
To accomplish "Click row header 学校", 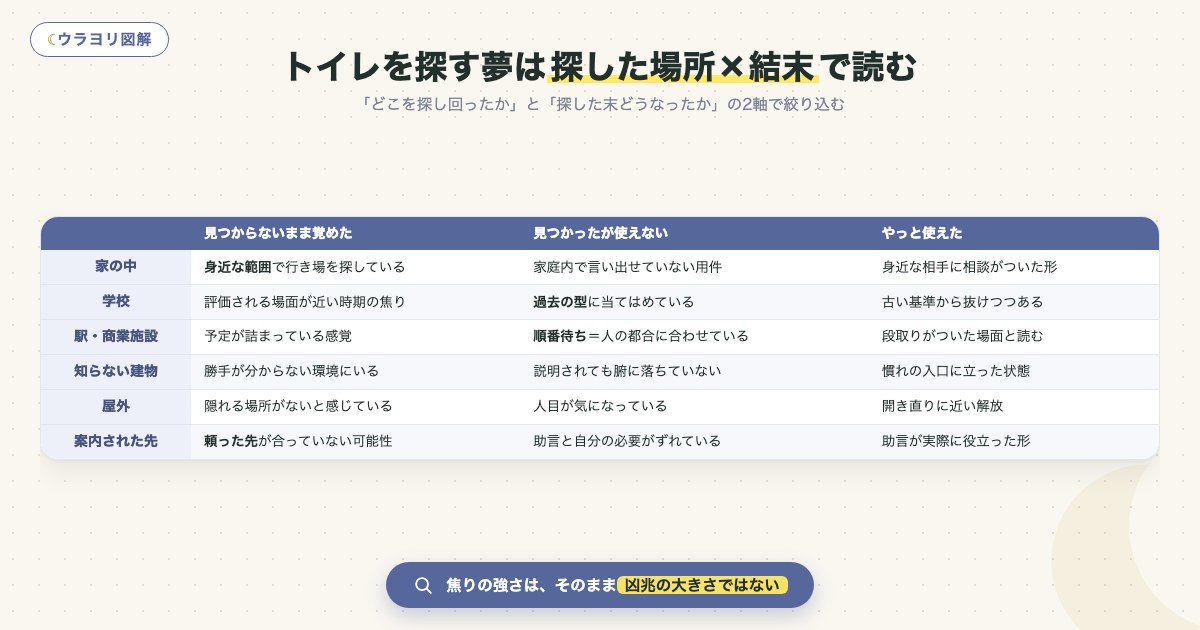I will [x=116, y=302].
